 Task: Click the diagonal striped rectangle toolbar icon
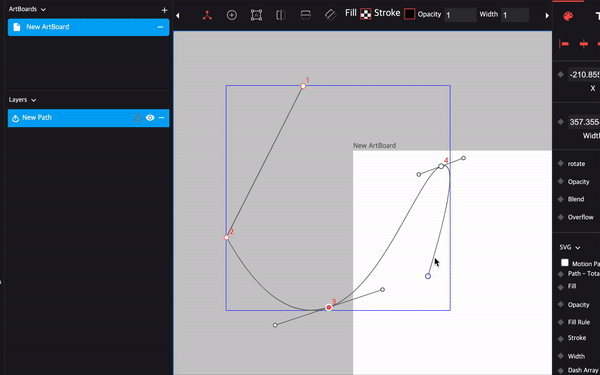(x=330, y=15)
